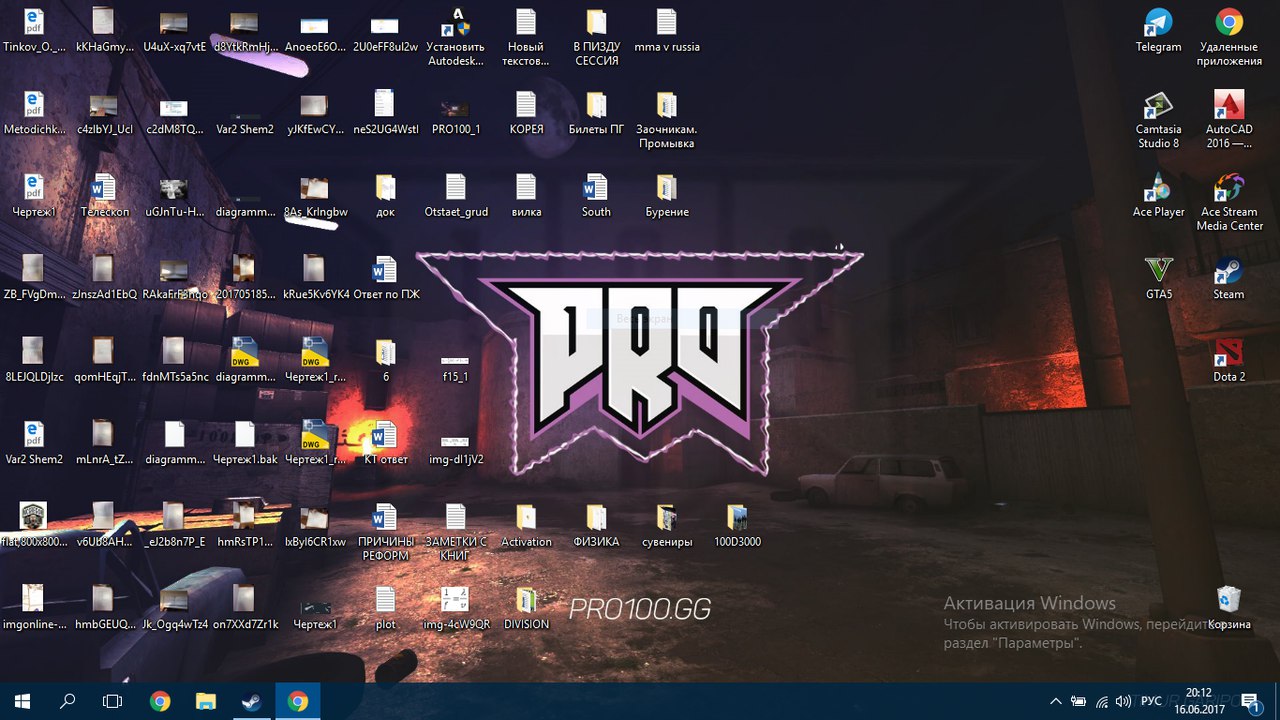Open Steam desktop shortcut
The height and width of the screenshot is (720, 1280).
click(x=1229, y=278)
